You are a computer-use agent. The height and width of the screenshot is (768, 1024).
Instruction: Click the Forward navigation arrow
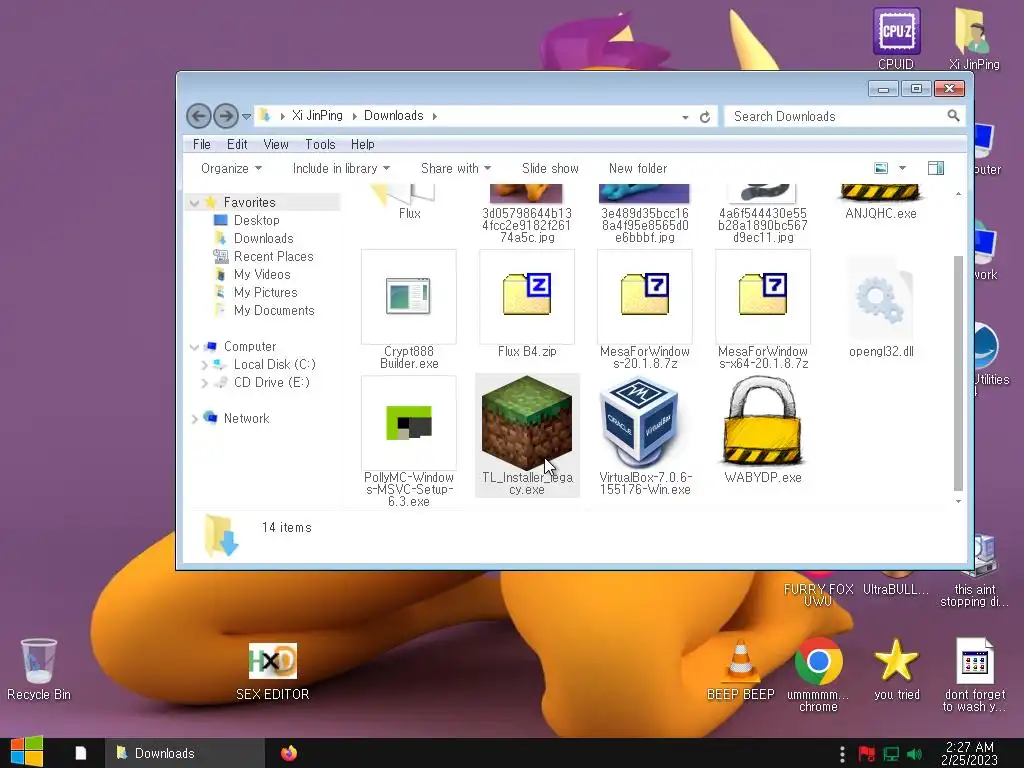pyautogui.click(x=225, y=116)
